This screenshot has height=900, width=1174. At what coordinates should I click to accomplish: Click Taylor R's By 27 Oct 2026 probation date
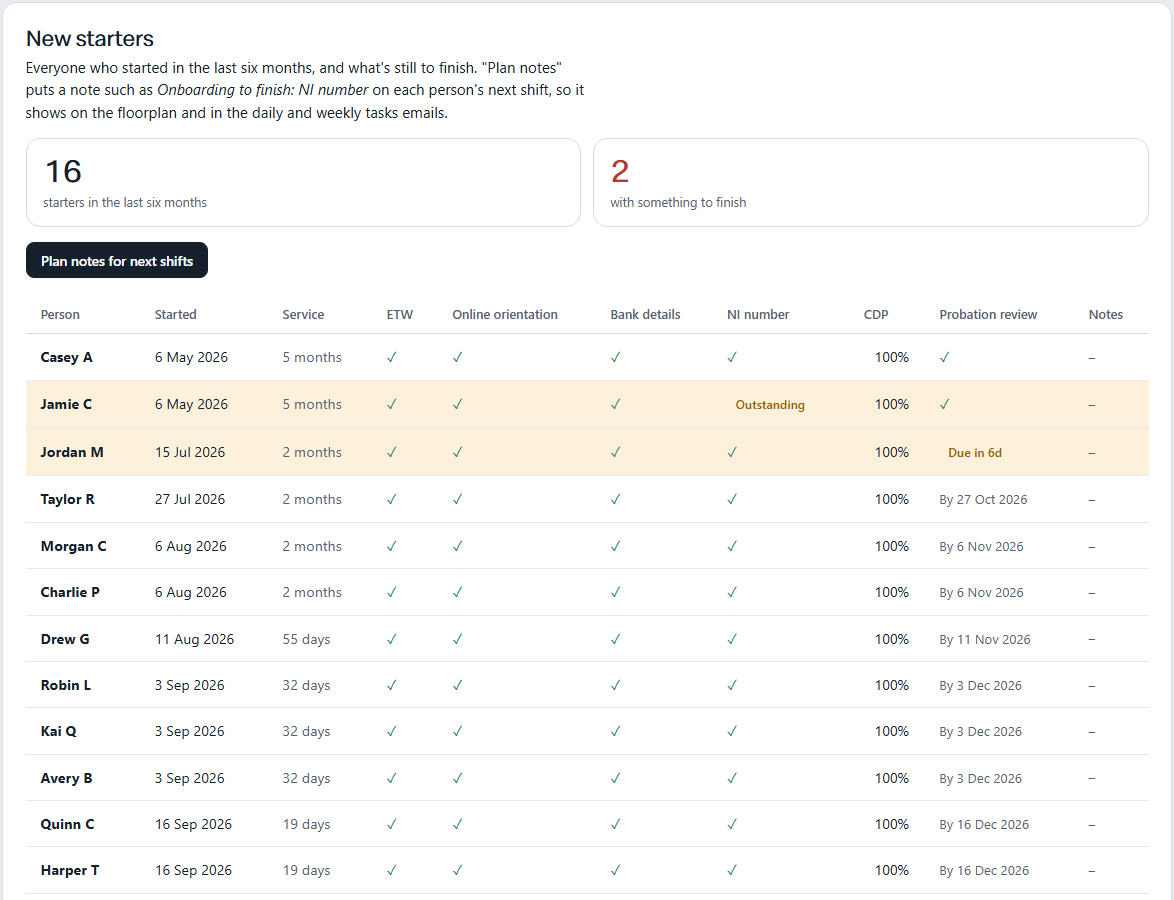click(x=983, y=499)
